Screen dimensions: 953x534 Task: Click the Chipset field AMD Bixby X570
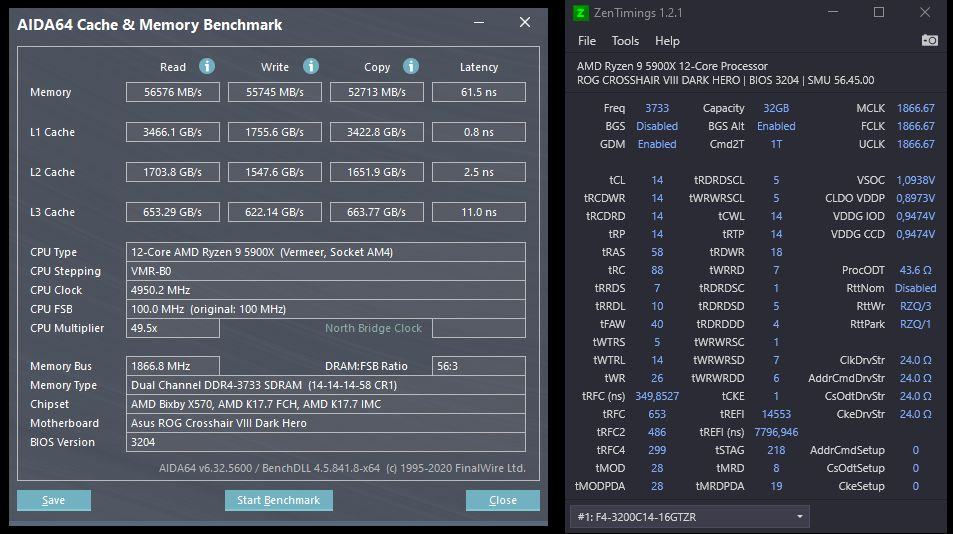coord(326,404)
